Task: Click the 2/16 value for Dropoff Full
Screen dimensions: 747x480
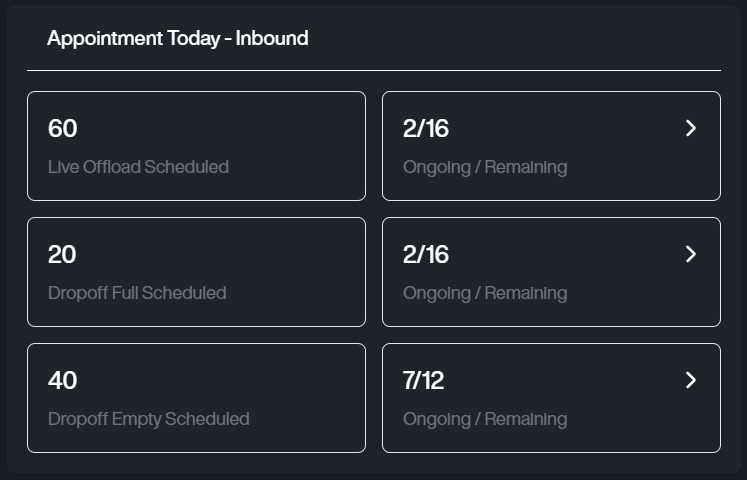Action: pos(426,255)
